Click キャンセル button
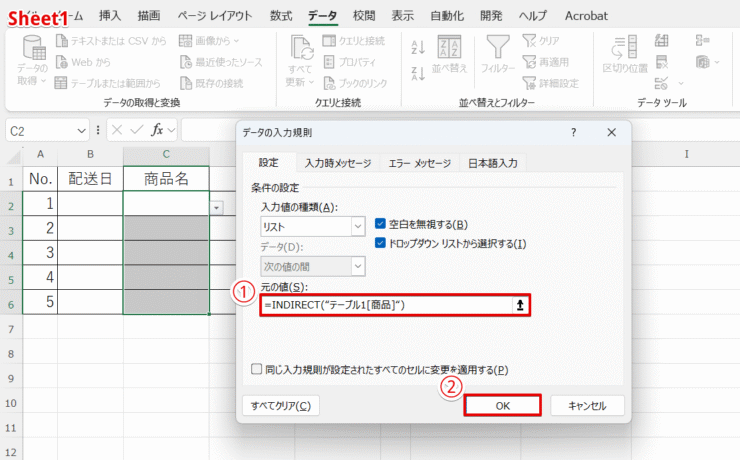Screen dimensions: 740x460 coord(587,406)
